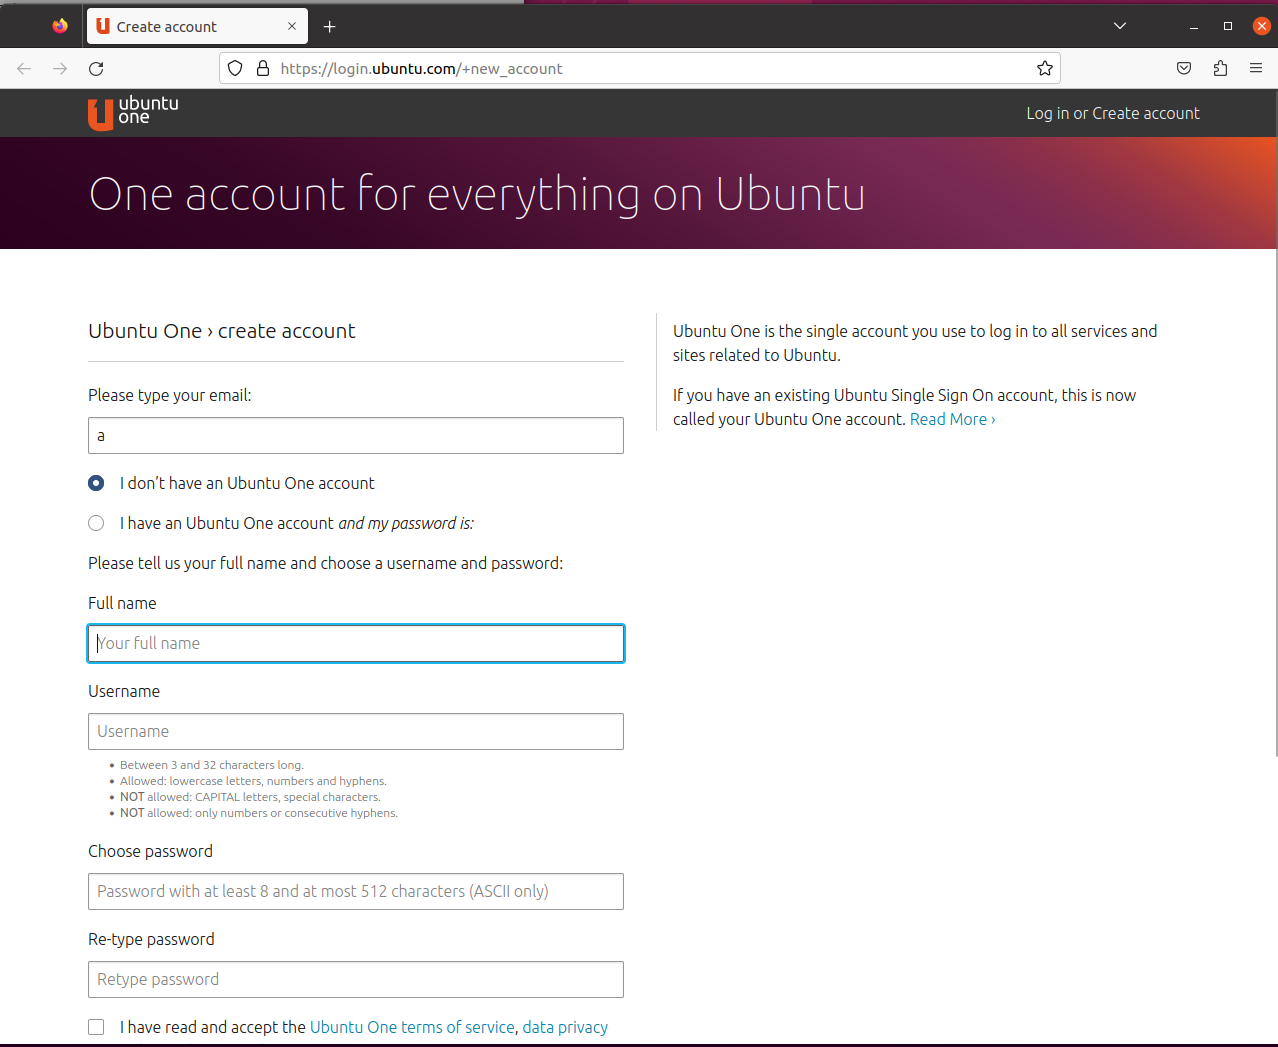Maximize the Firefox window

coord(1228,26)
